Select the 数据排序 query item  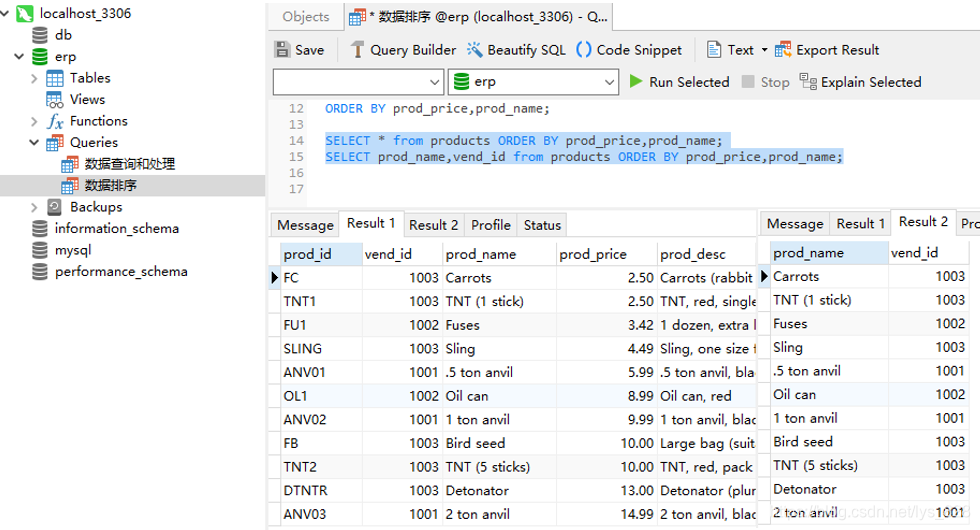(111, 186)
